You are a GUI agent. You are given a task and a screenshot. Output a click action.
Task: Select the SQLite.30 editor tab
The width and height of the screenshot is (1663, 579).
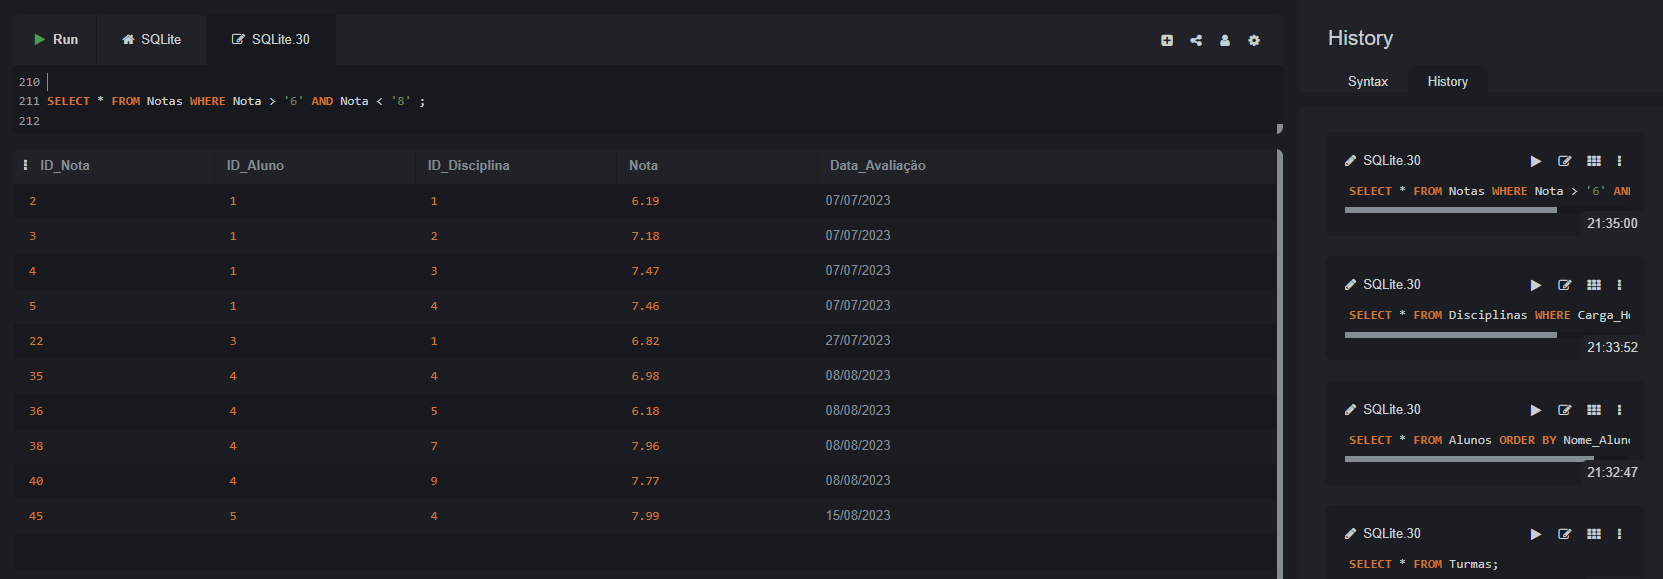(x=271, y=40)
